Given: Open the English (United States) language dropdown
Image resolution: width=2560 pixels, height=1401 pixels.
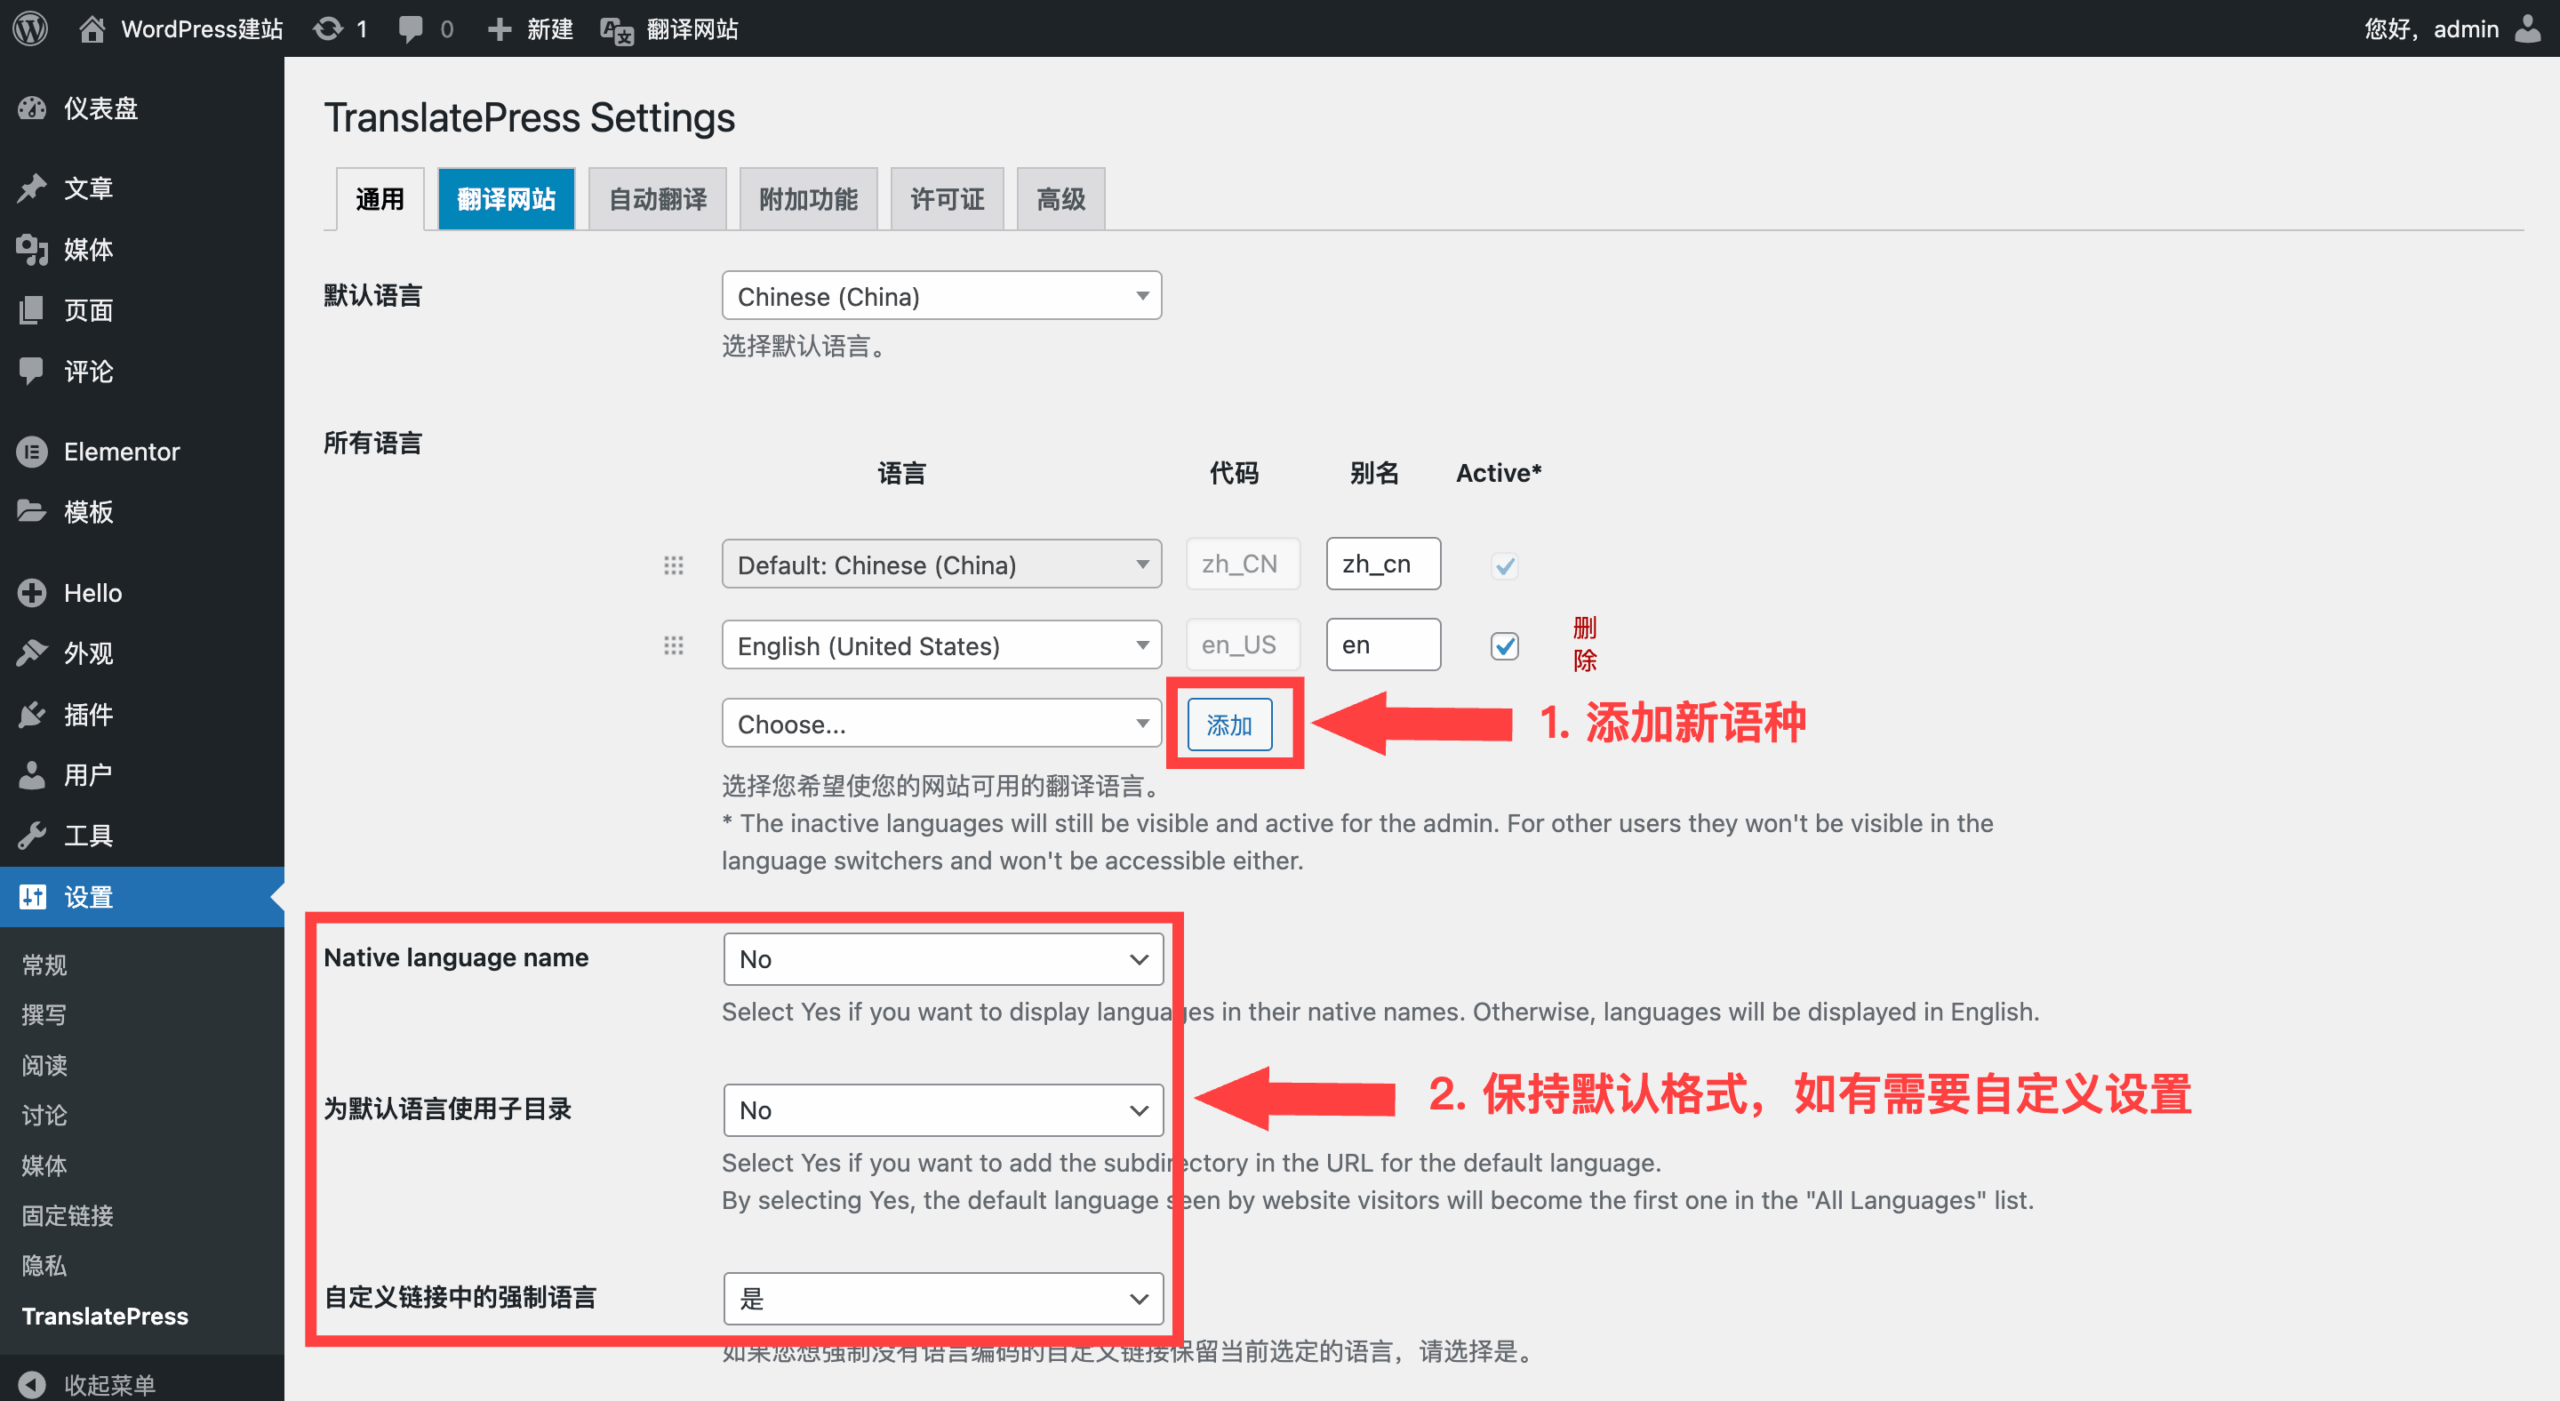Looking at the screenshot, I should coord(941,646).
